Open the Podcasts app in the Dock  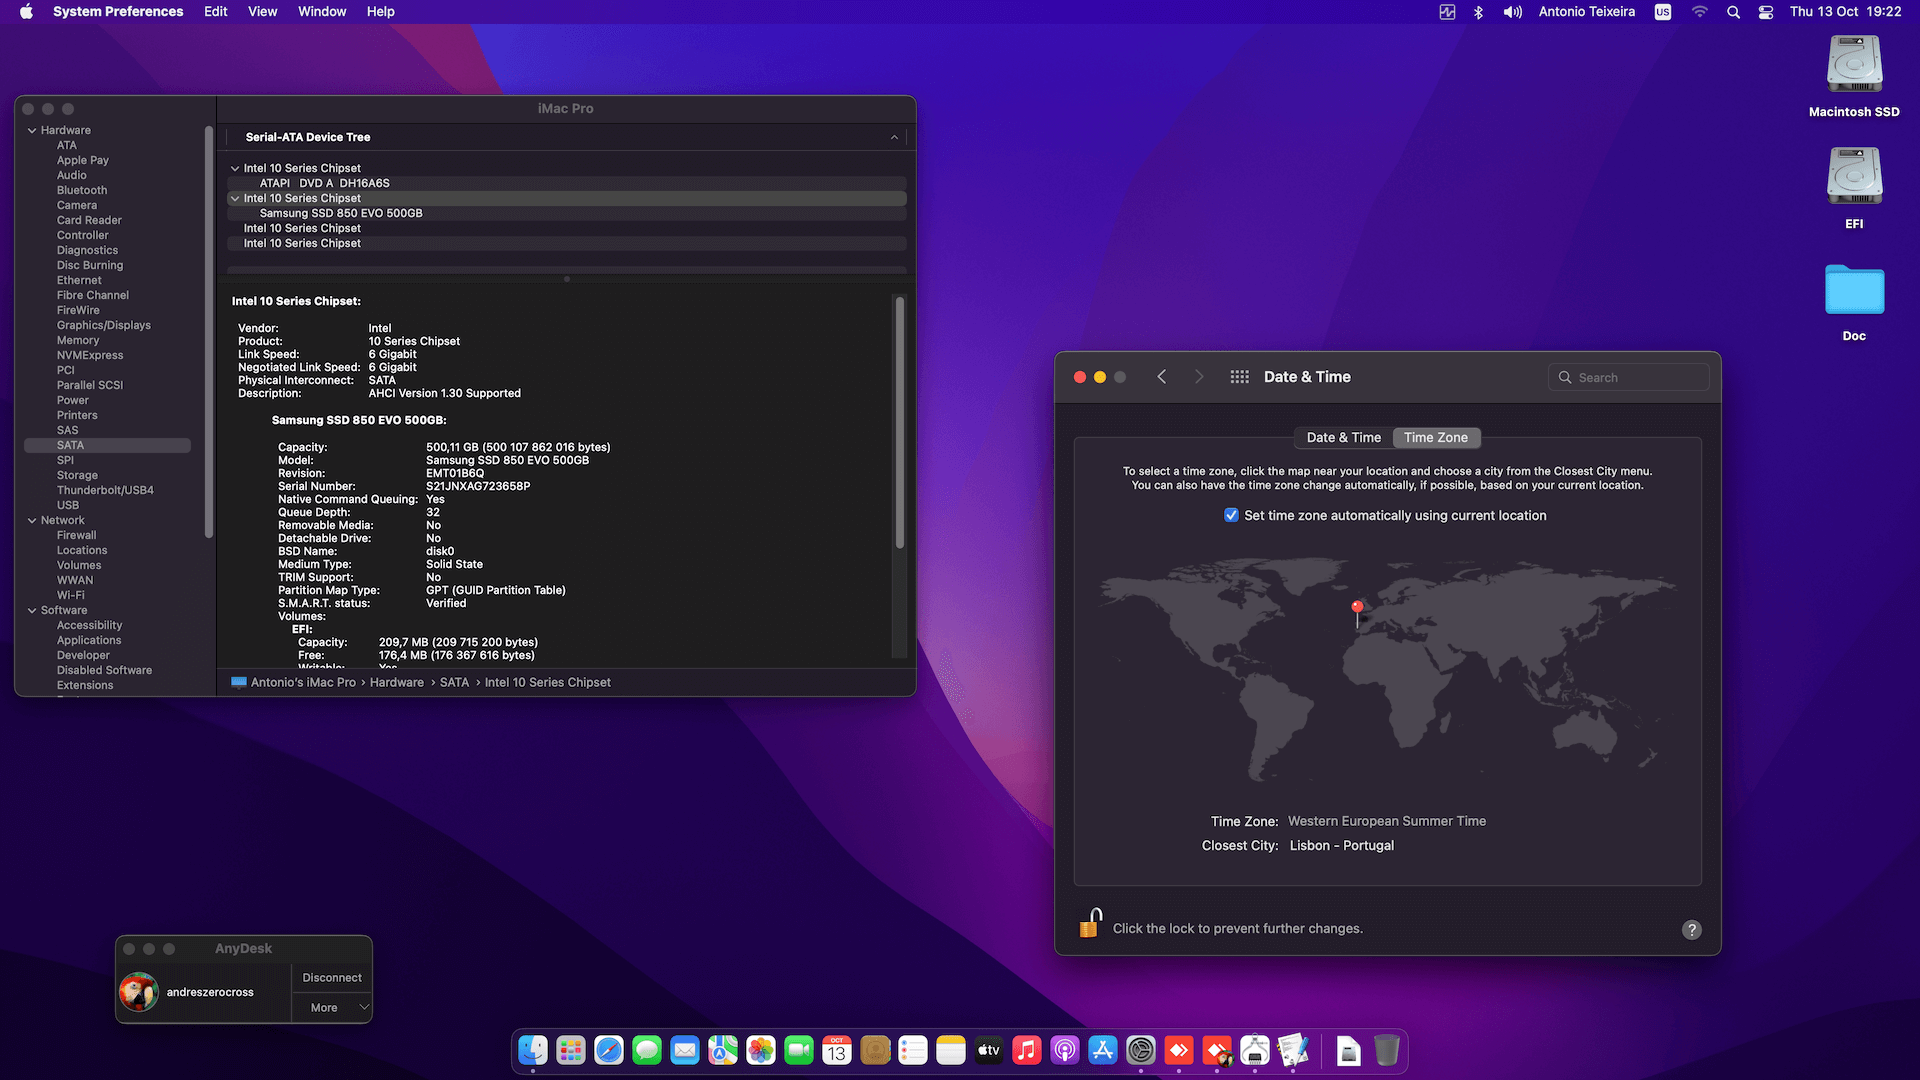click(x=1065, y=1050)
